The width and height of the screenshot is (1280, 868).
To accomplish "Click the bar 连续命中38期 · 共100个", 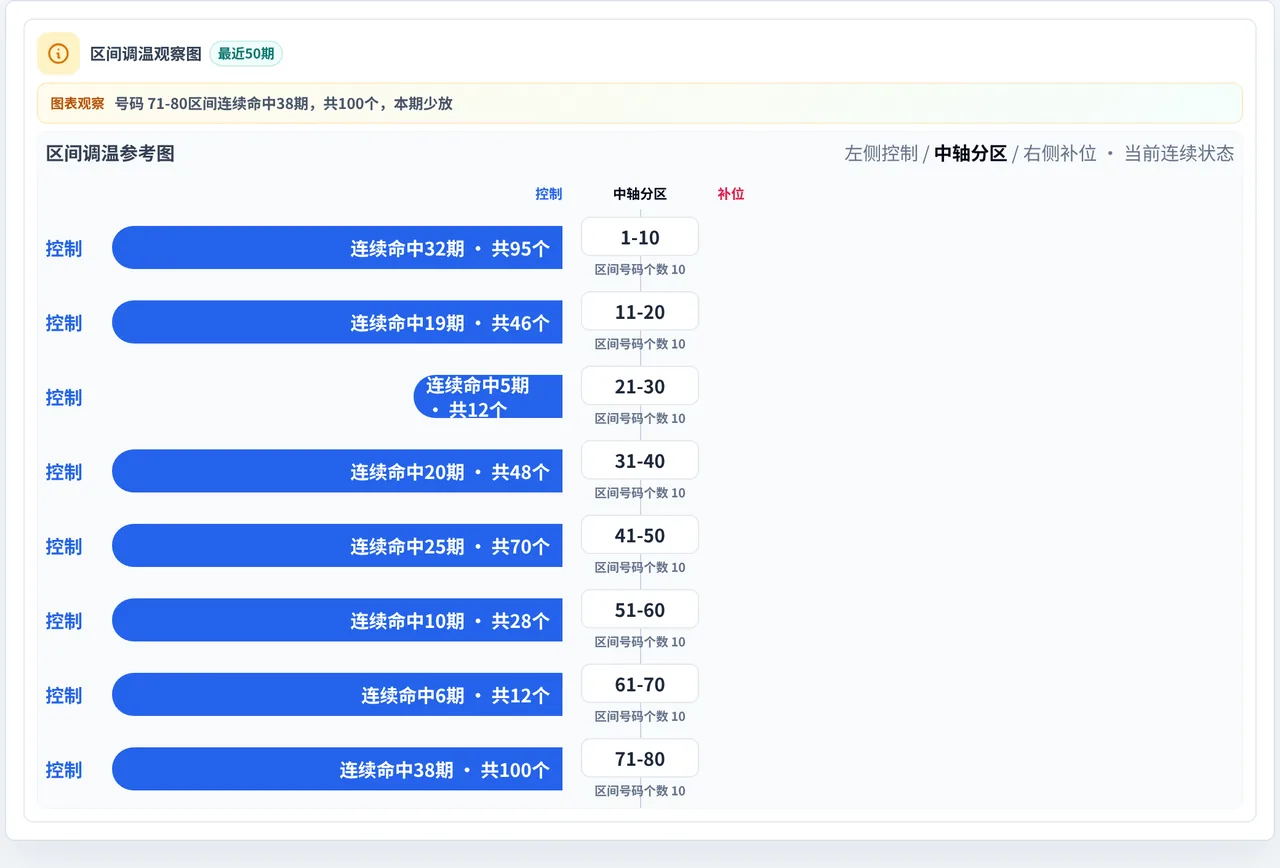I will click(337, 769).
